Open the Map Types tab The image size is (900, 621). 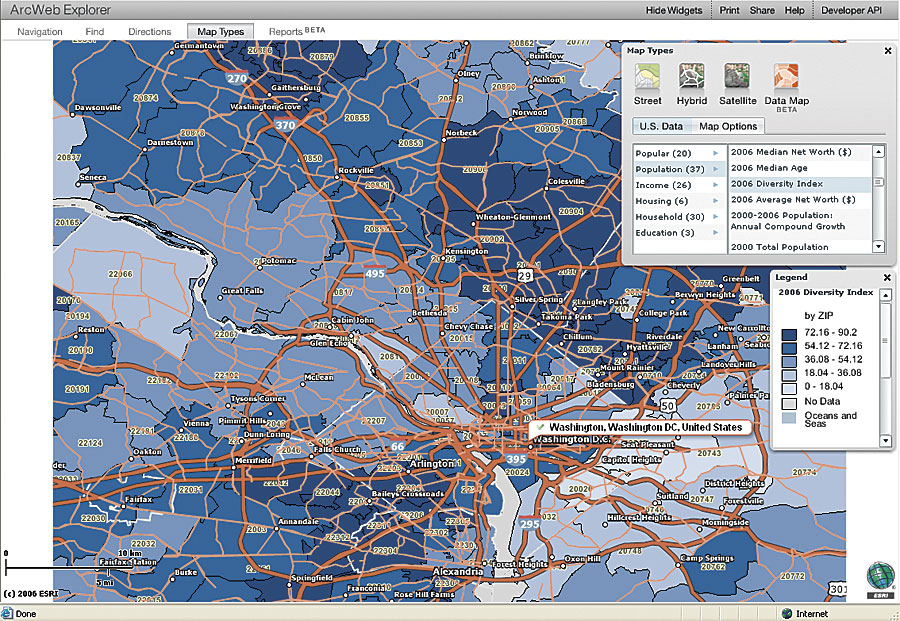click(x=220, y=32)
